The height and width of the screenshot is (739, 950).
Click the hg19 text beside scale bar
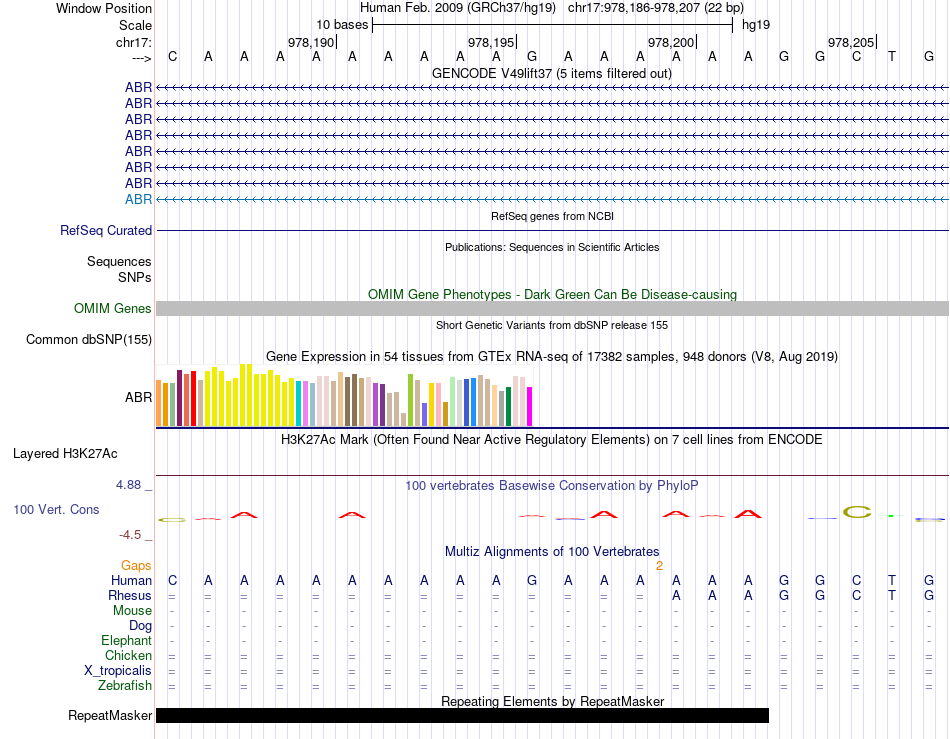click(756, 25)
